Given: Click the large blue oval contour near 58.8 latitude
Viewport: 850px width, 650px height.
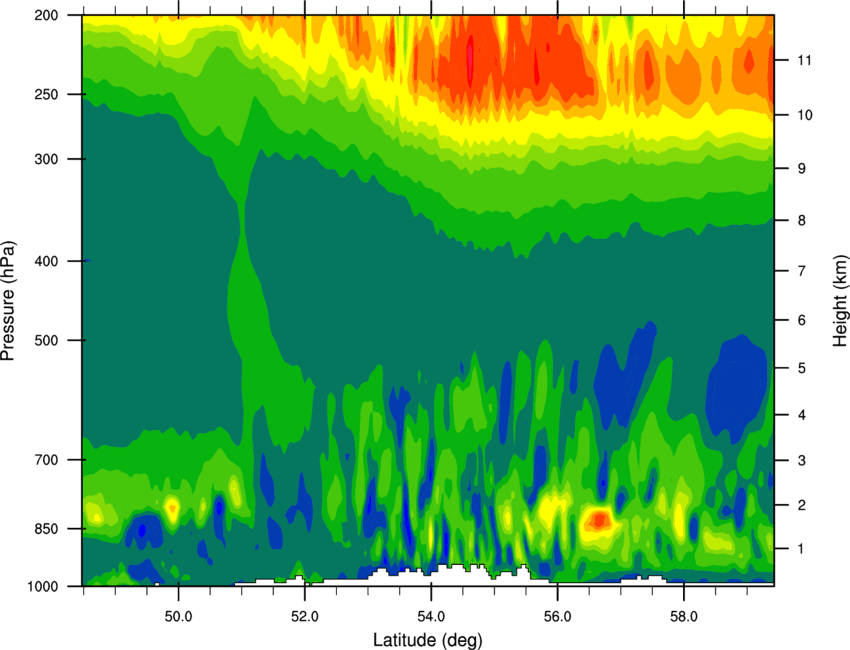Looking at the screenshot, I should click(737, 387).
